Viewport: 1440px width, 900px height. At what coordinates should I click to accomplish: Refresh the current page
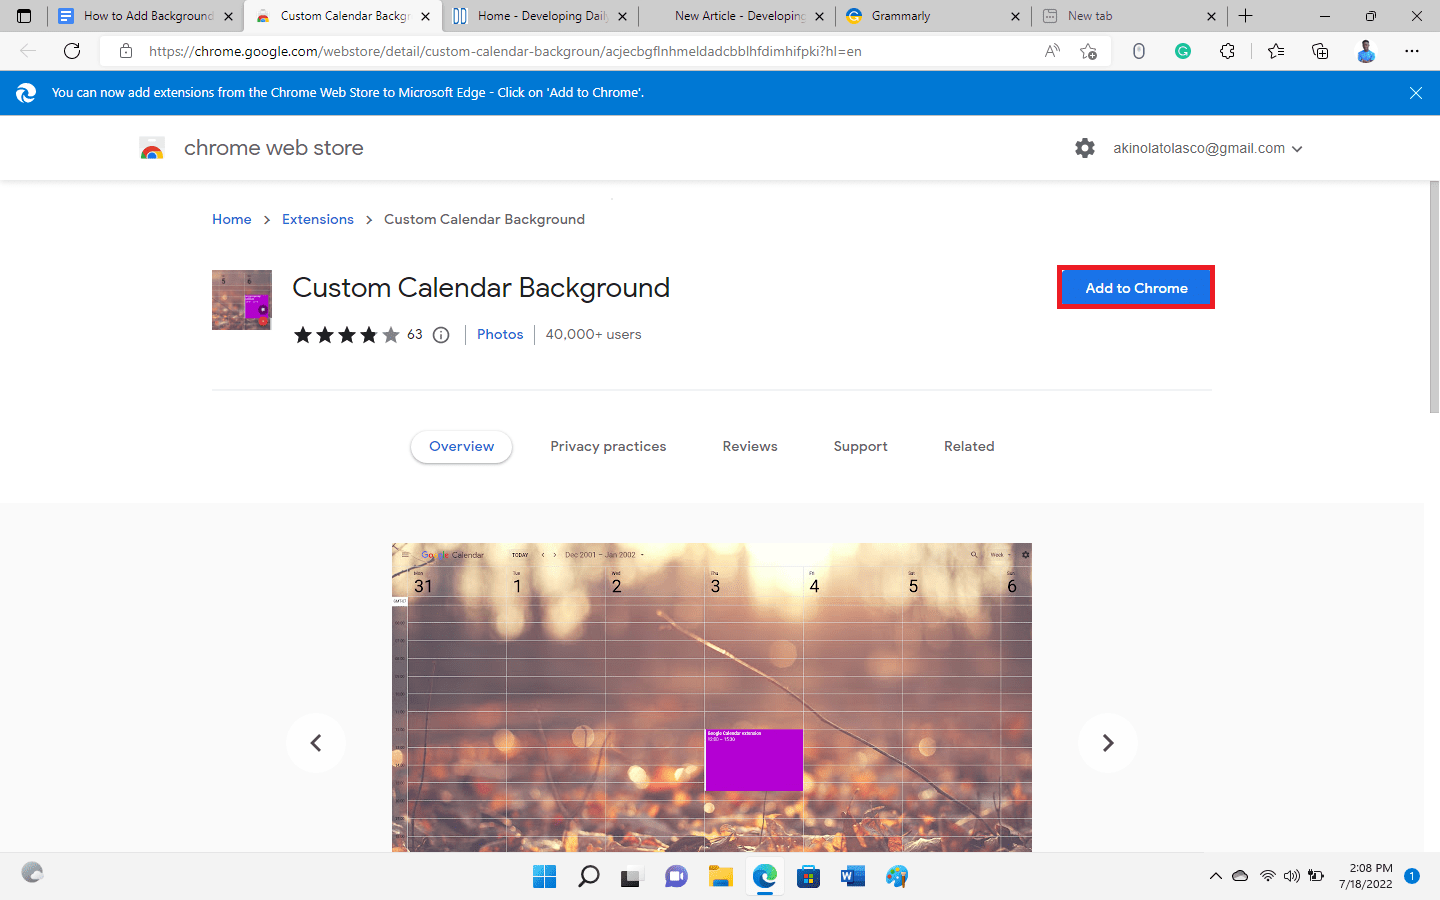click(x=72, y=51)
